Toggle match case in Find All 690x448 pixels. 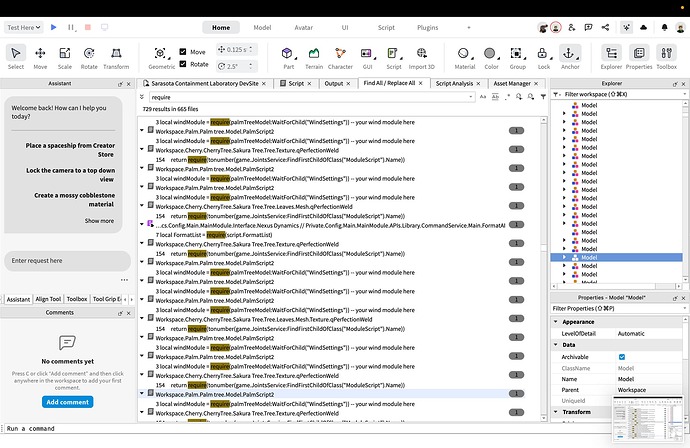(x=483, y=97)
